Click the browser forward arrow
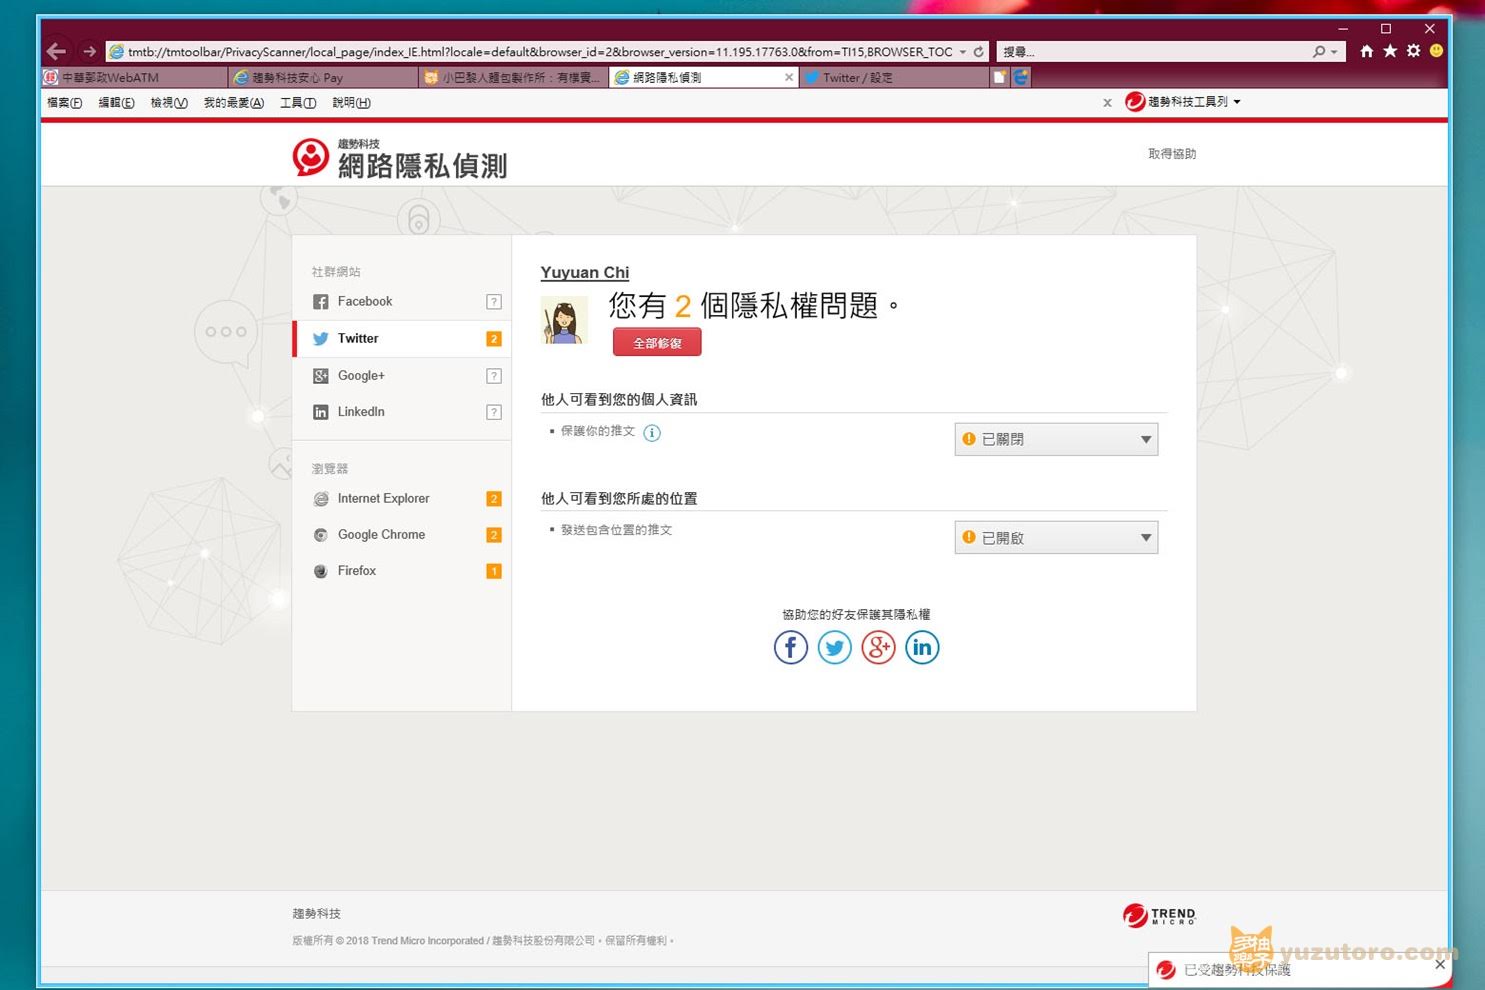The height and width of the screenshot is (990, 1485). 90,51
